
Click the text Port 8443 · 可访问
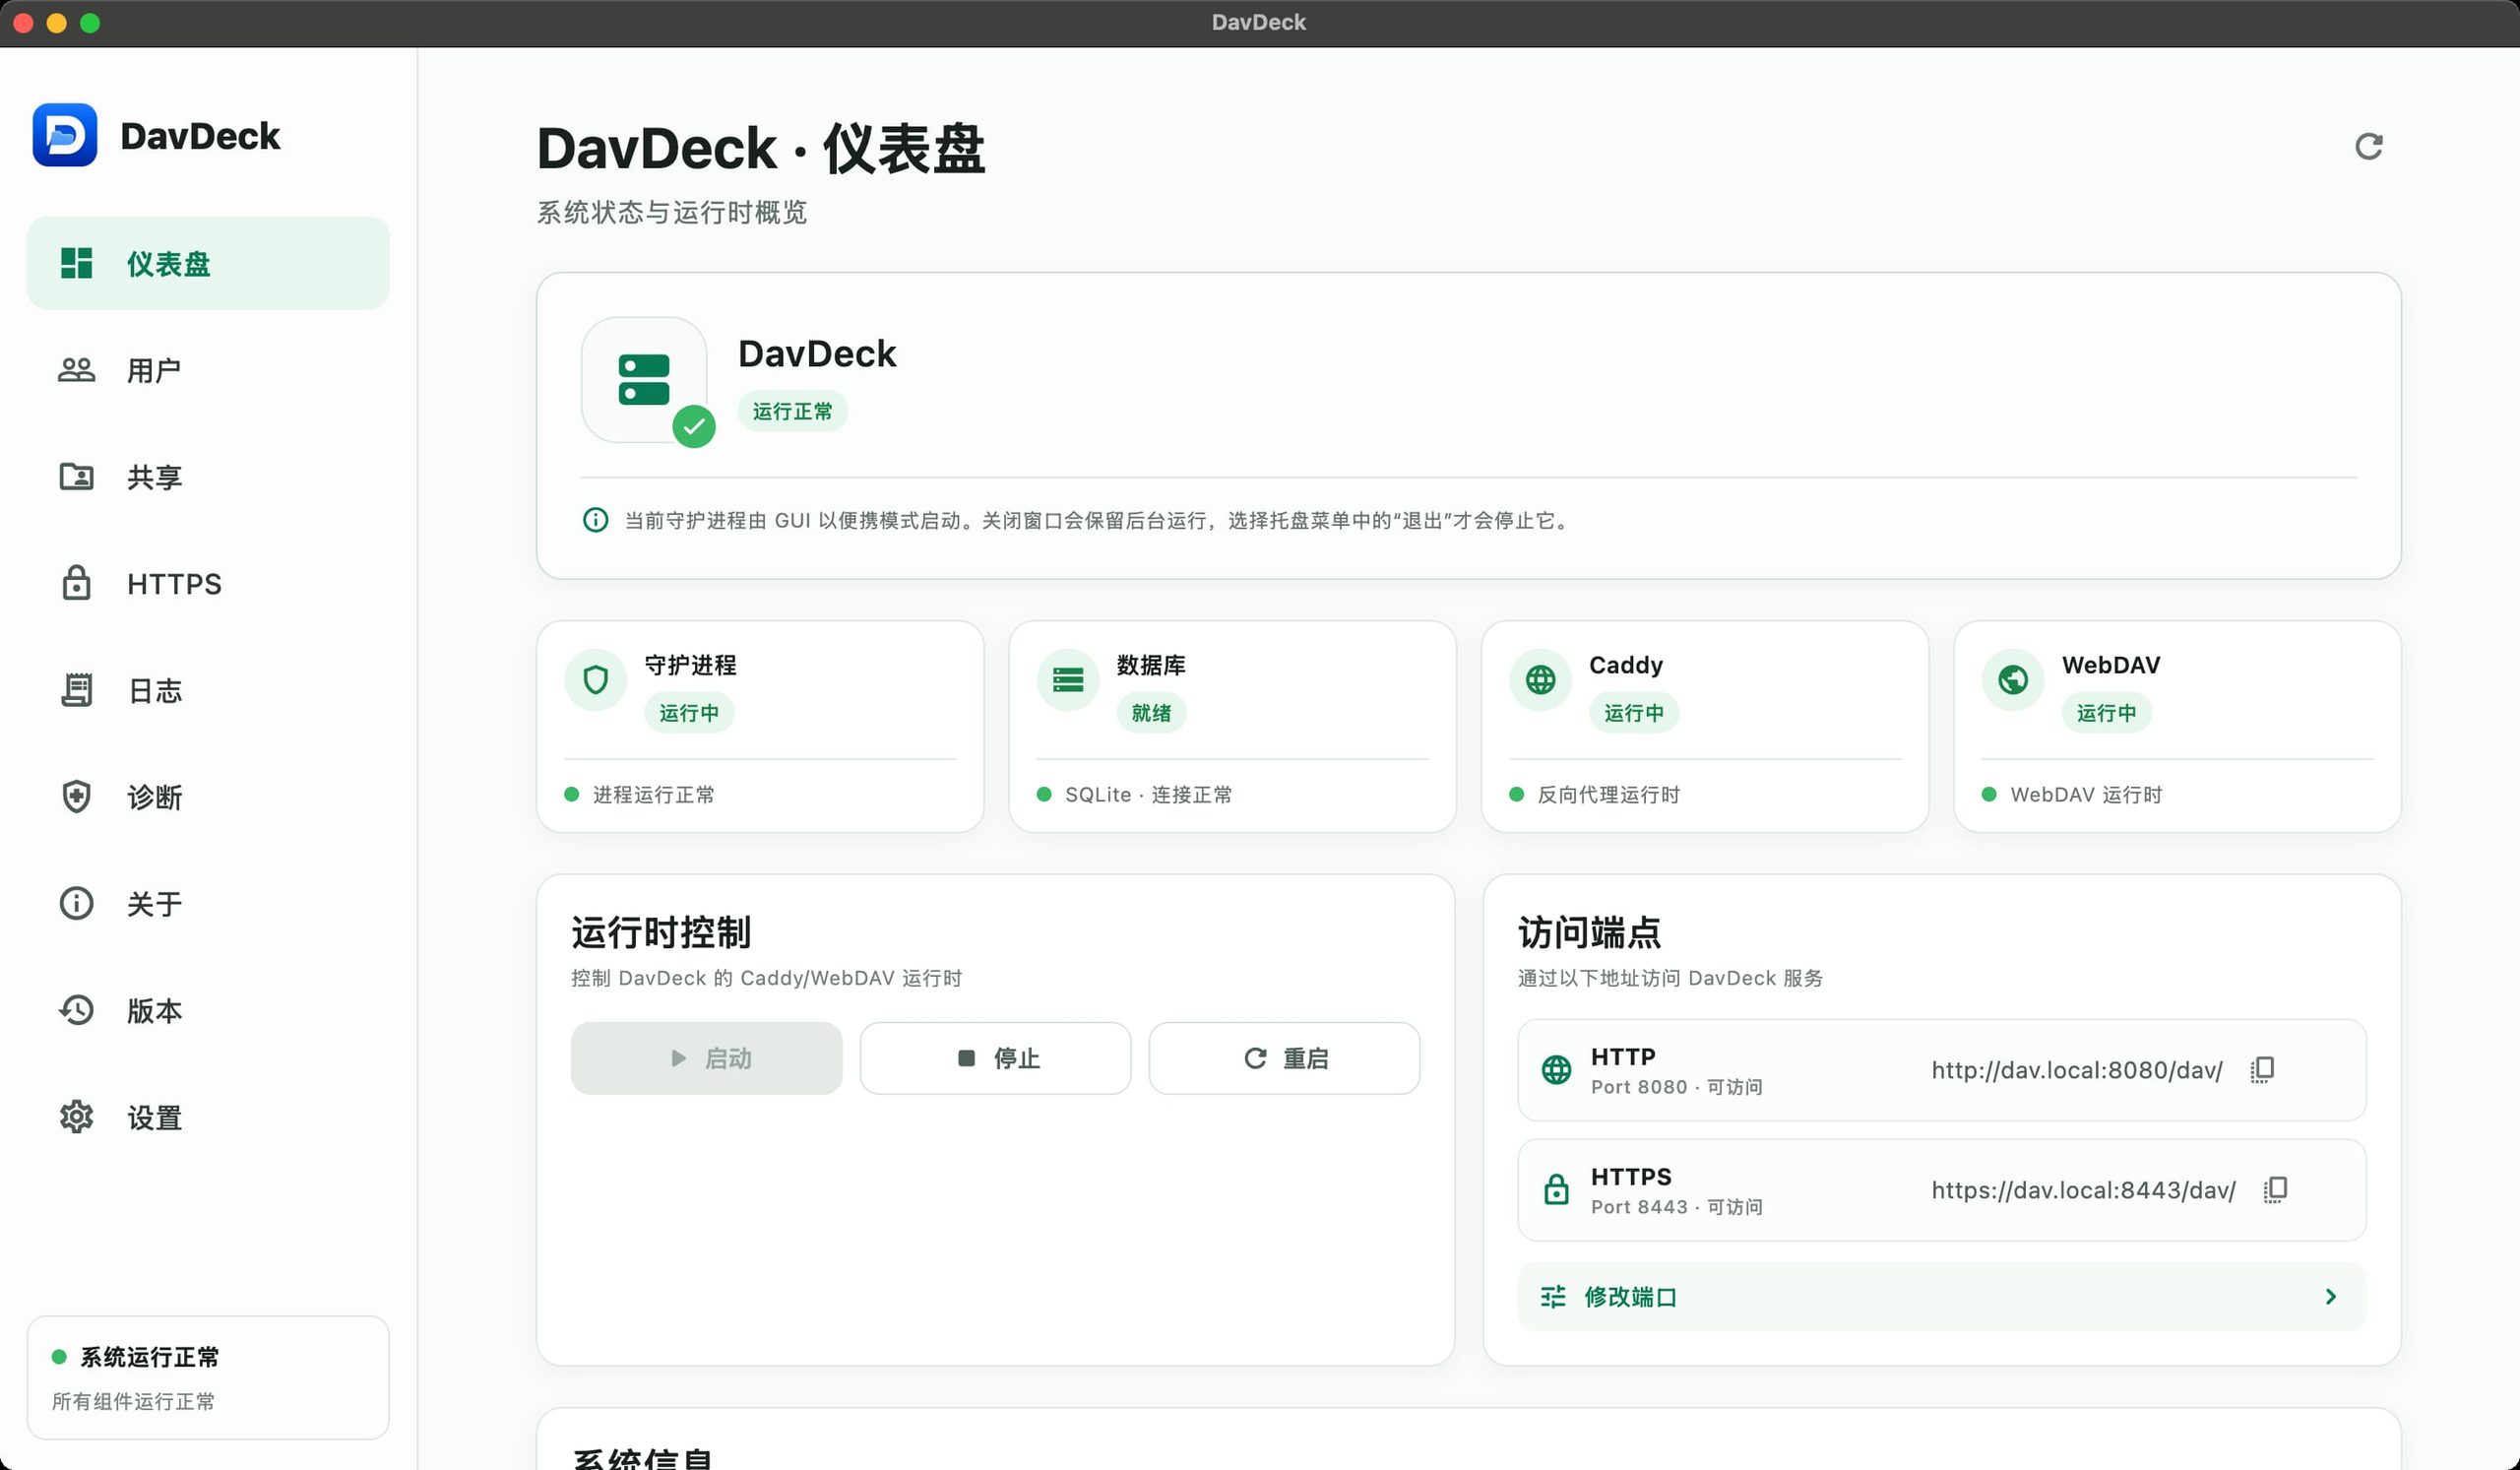[x=1677, y=1207]
